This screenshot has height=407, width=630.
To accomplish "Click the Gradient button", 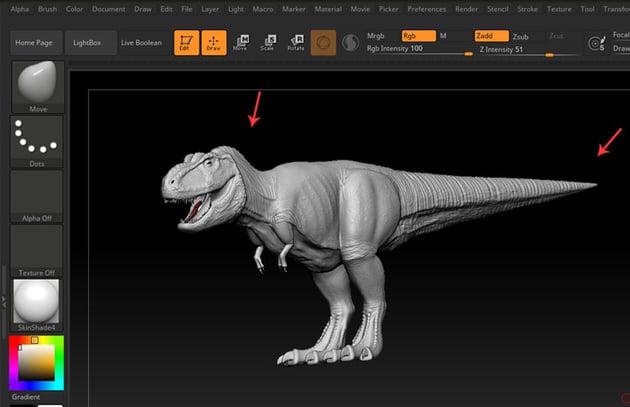I will 26,397.
